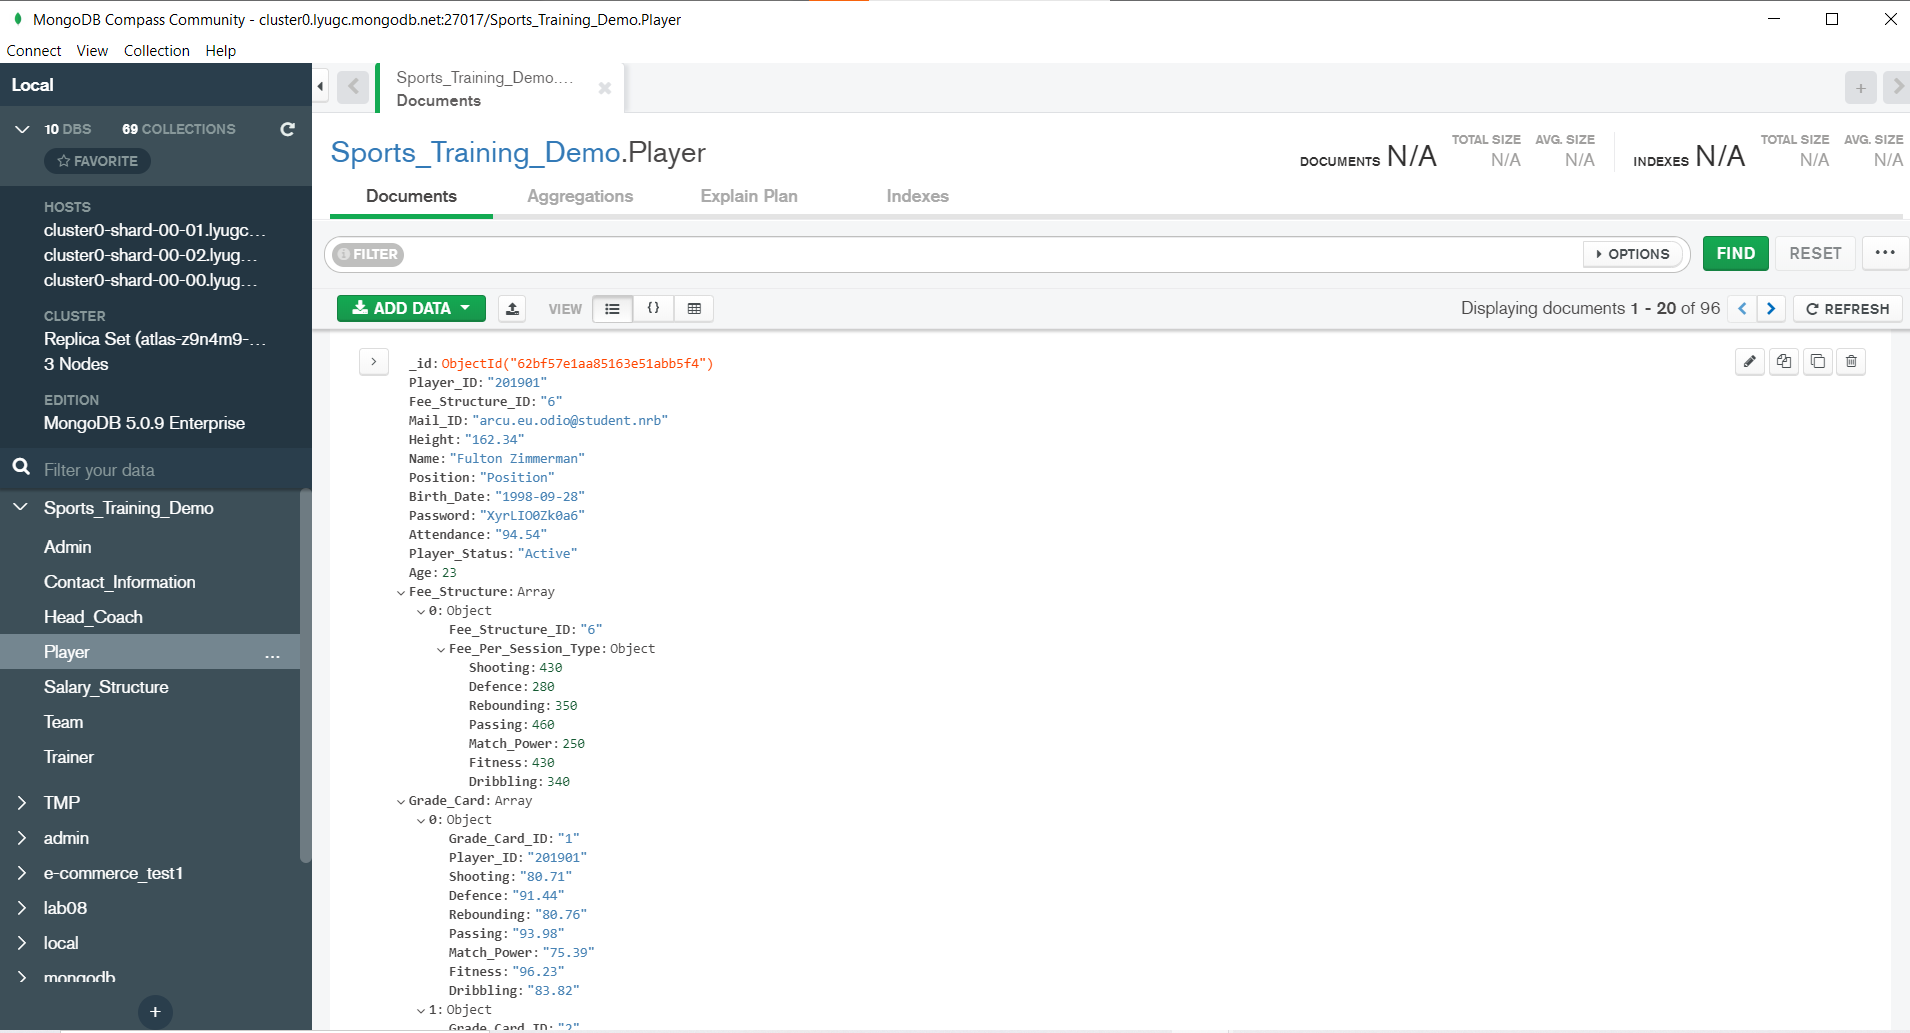Click the sidebar vertical scrollbar

pyautogui.click(x=306, y=676)
